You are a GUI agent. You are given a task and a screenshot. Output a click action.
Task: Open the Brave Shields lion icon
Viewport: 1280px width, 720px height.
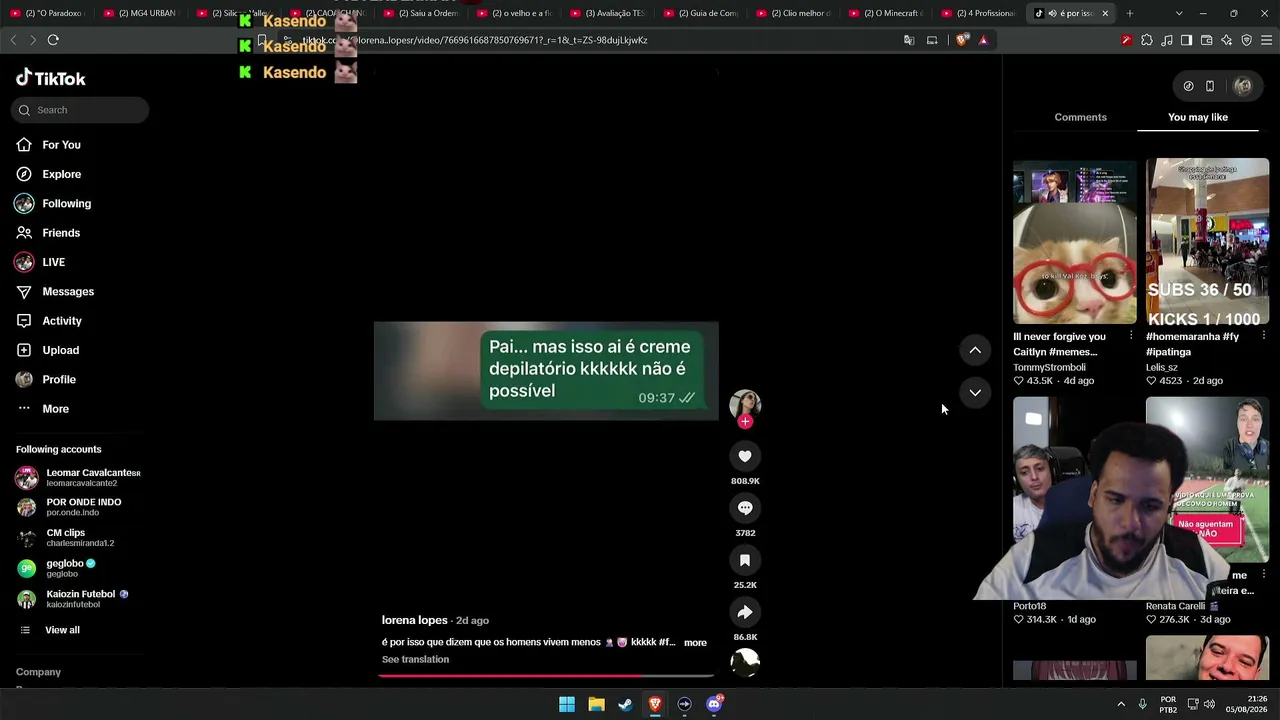point(962,40)
